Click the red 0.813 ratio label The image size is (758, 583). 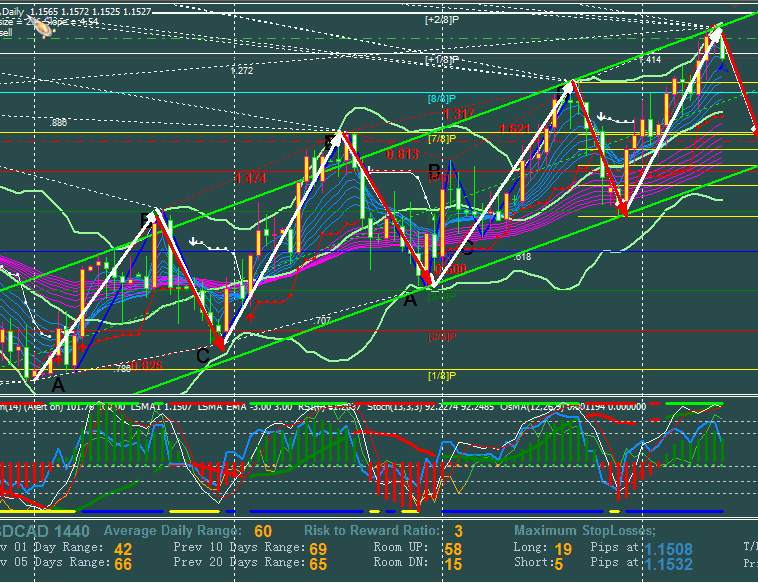(402, 154)
